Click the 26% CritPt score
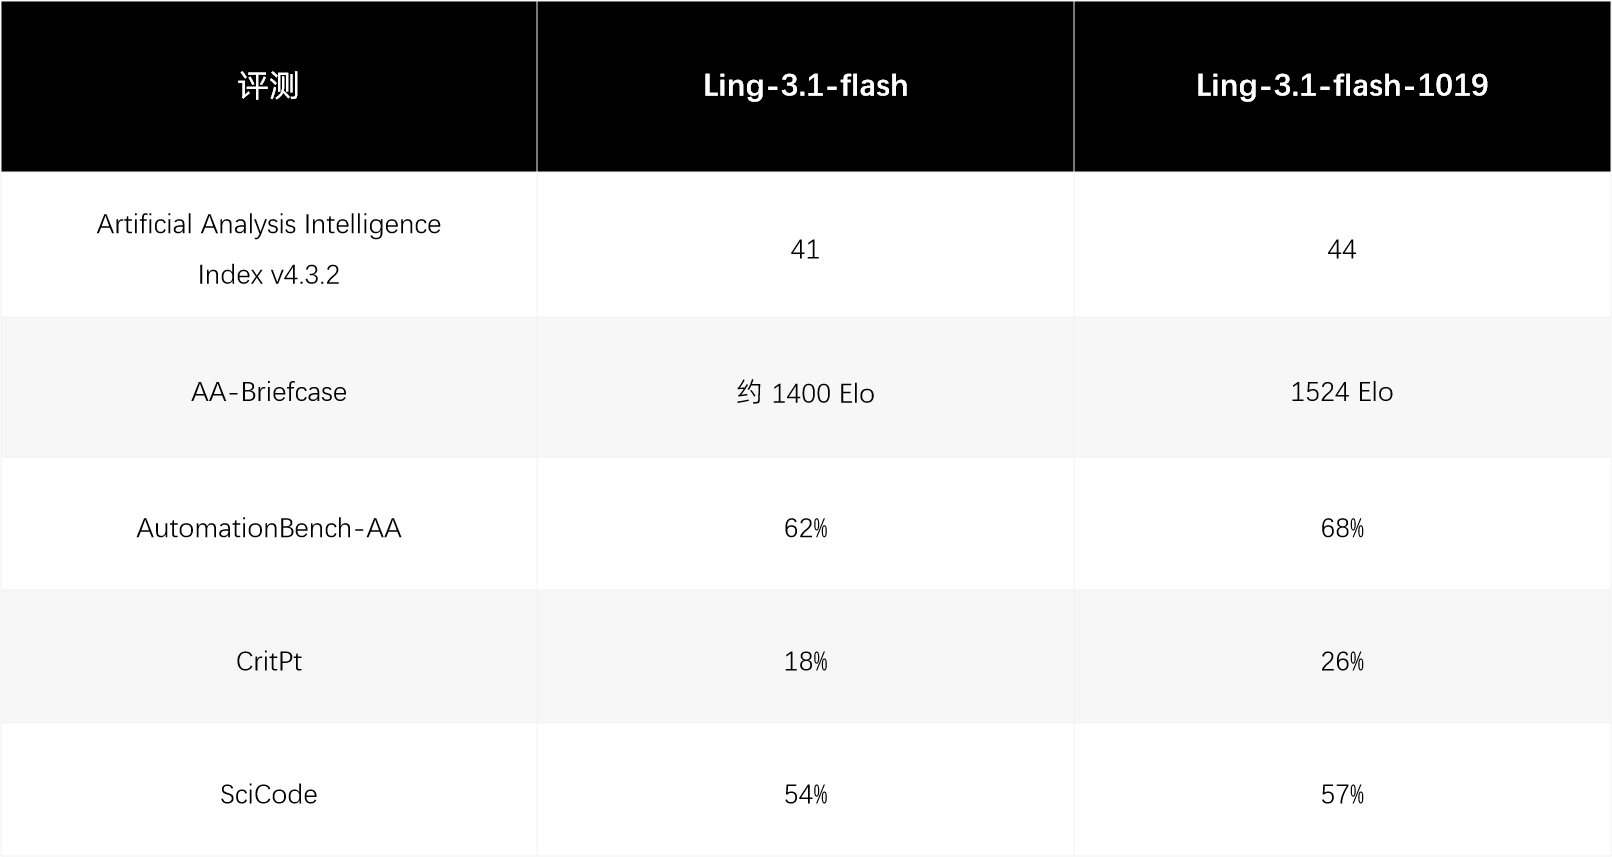The height and width of the screenshot is (857, 1612). coord(1342,661)
